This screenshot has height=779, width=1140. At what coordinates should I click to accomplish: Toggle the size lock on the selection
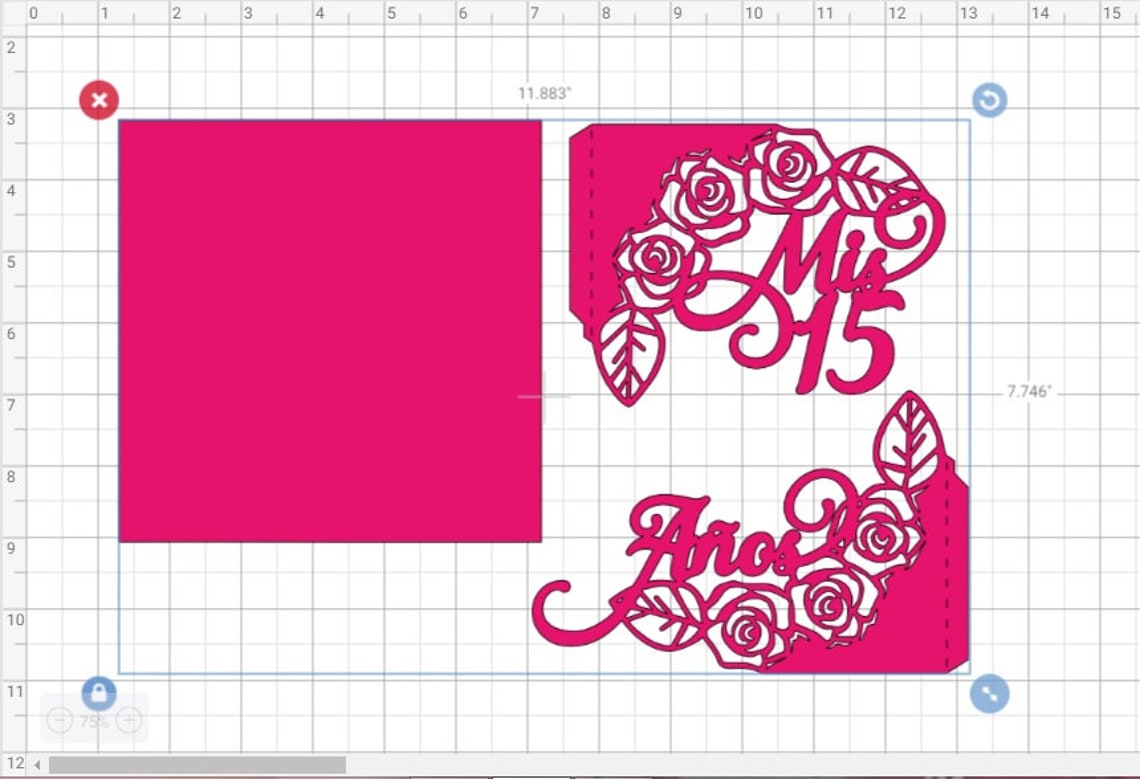[98, 693]
